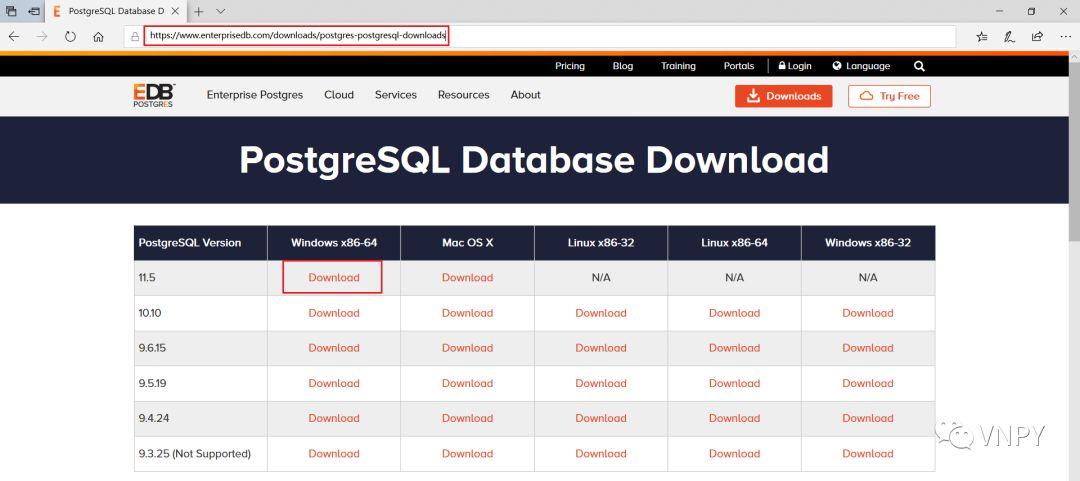Screen dimensions: 1080x481
Task: Download 9.4.24 for Linux x86-32
Action: 601,418
